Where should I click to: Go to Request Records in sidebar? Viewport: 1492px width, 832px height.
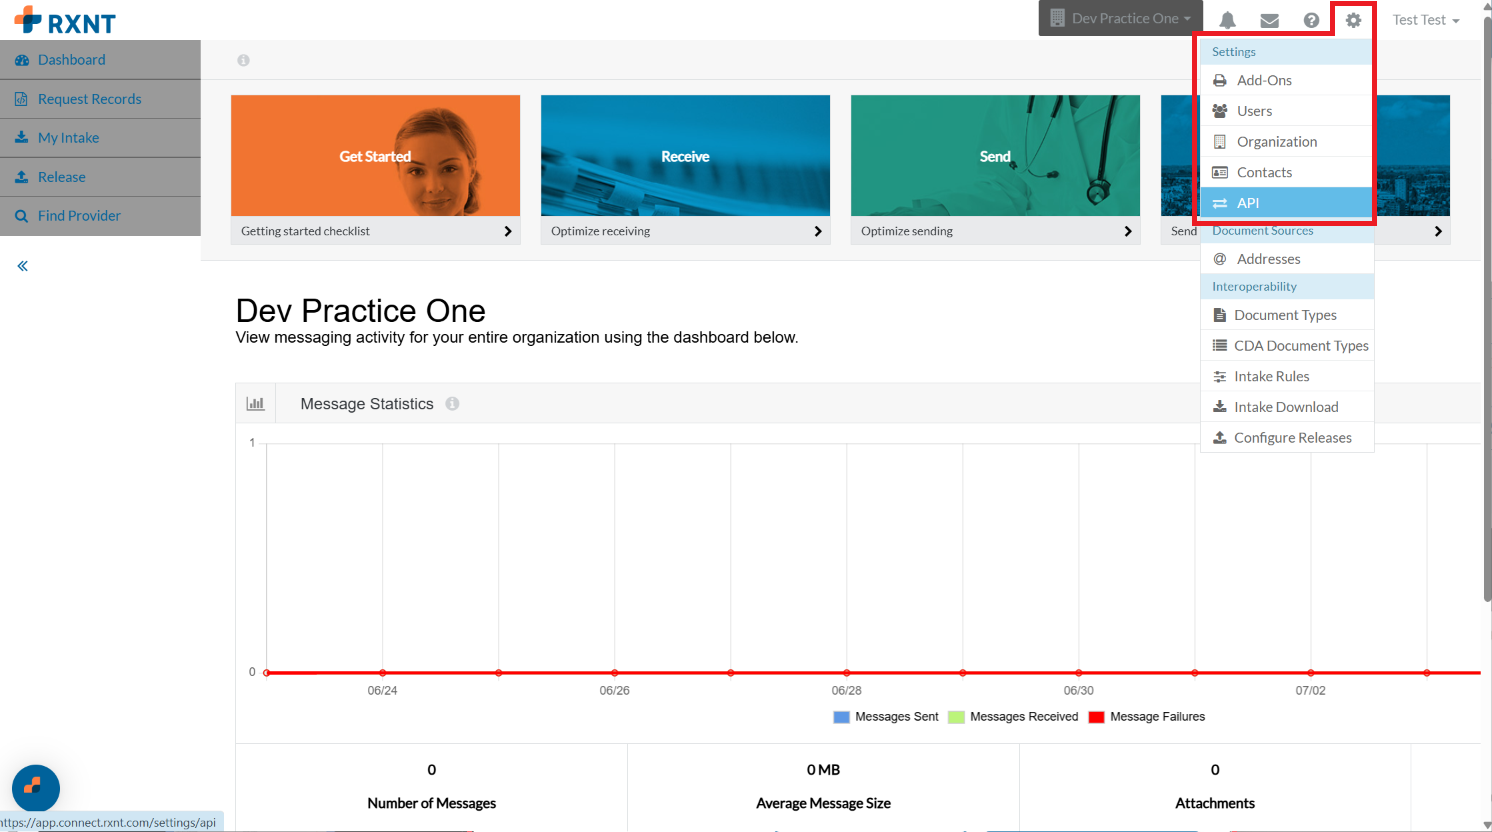(x=100, y=99)
